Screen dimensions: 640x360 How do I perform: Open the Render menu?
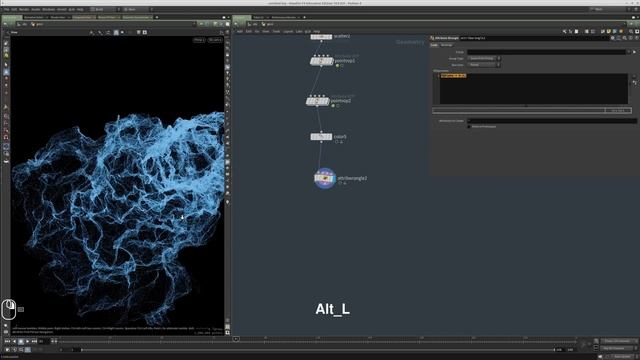tap(24, 9)
